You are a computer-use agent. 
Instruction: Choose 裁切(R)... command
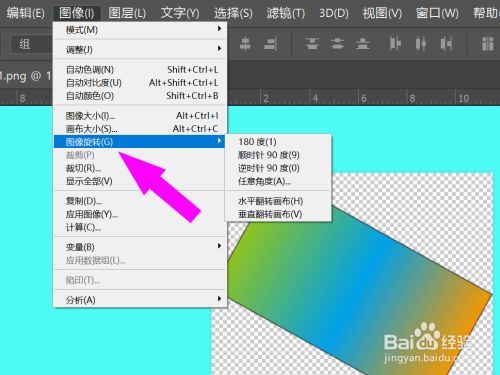pyautogui.click(x=140, y=168)
